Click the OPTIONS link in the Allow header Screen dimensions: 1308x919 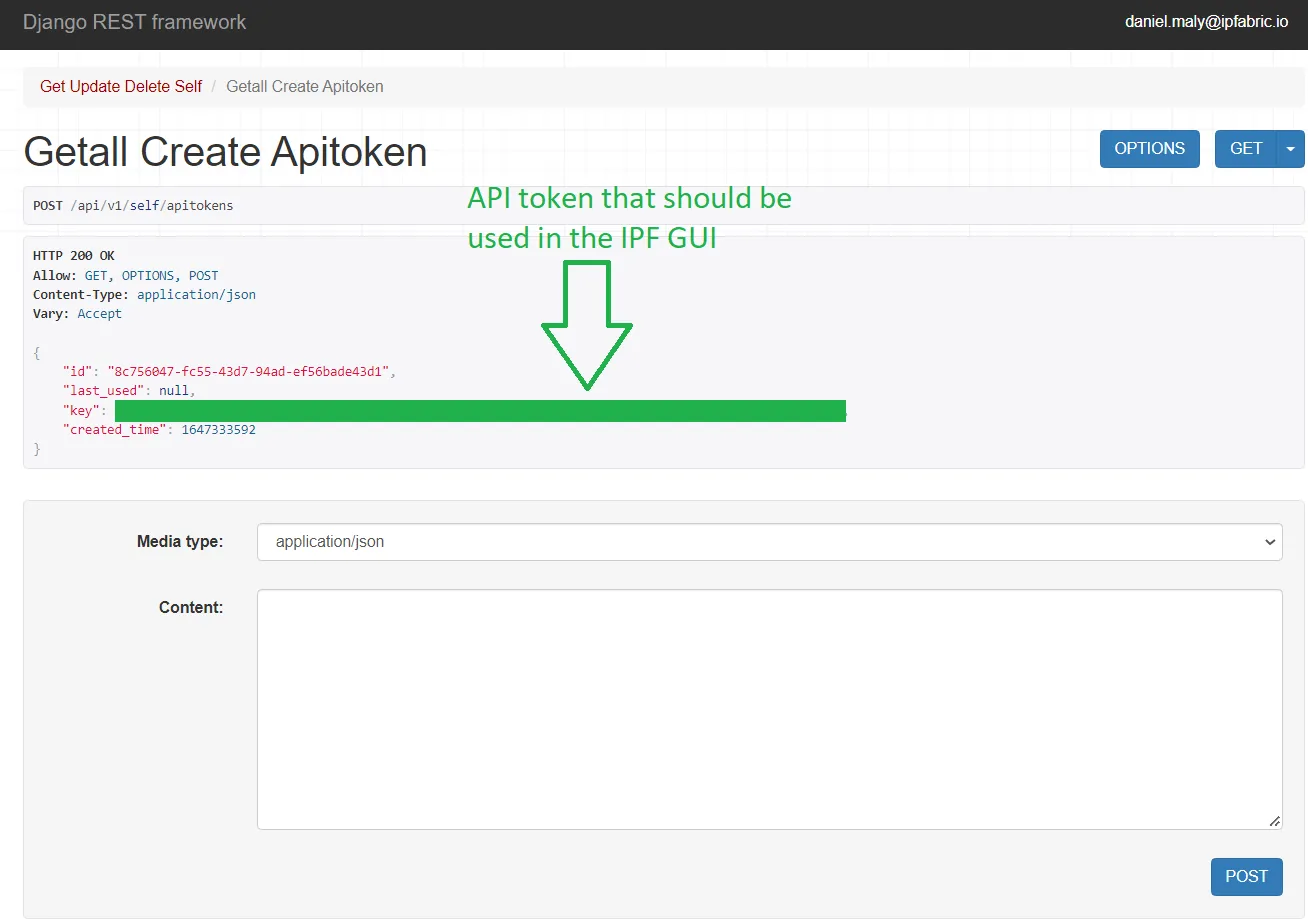coord(147,275)
